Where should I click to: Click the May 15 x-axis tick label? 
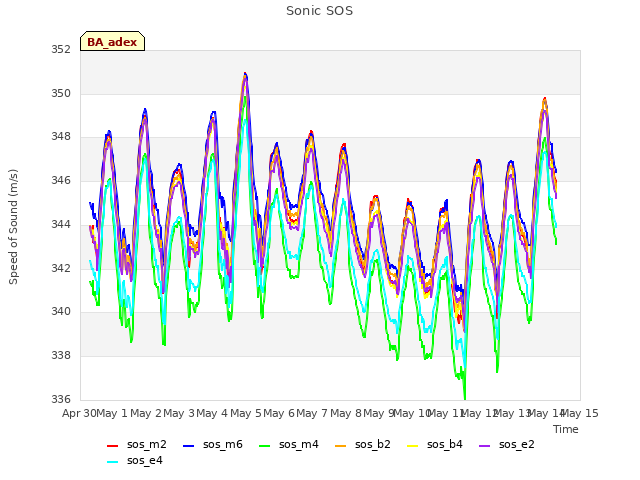[x=580, y=413]
